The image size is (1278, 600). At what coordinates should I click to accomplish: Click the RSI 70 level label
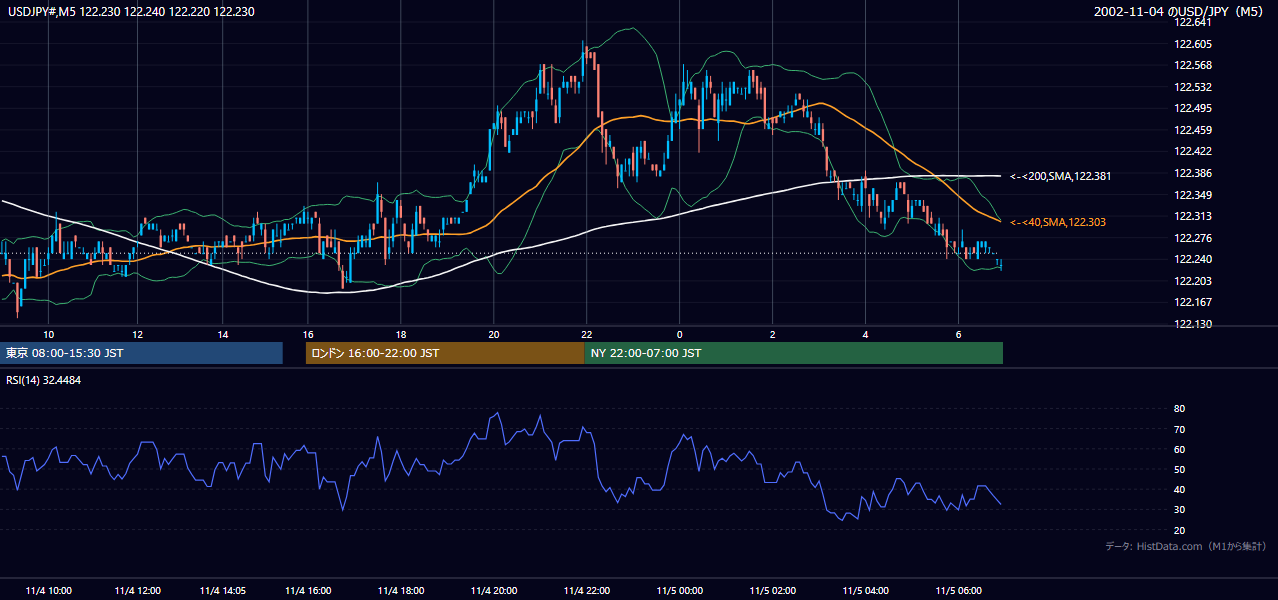(1179, 429)
